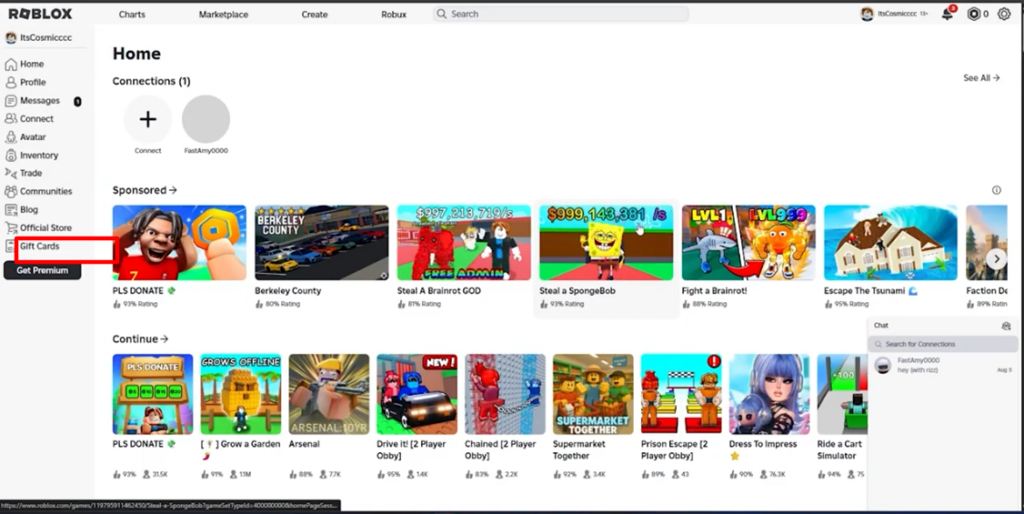Click the chat window options icon
The image size is (1024, 514).
pyautogui.click(x=1006, y=325)
